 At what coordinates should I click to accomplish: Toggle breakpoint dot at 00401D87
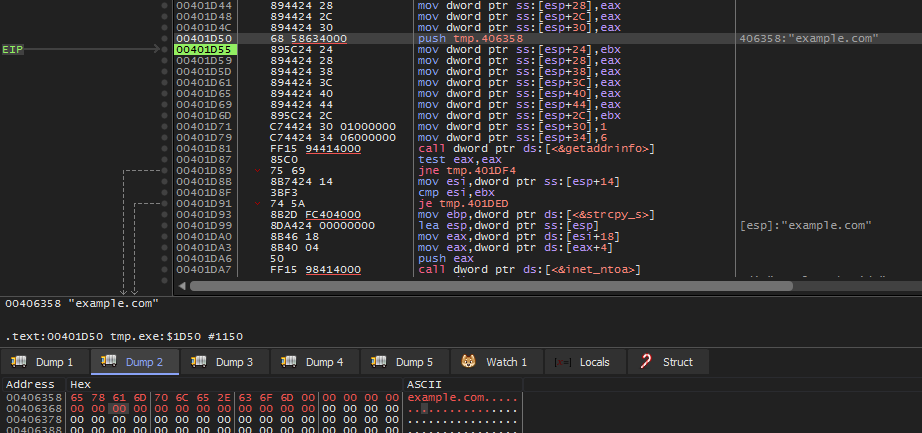(165, 159)
